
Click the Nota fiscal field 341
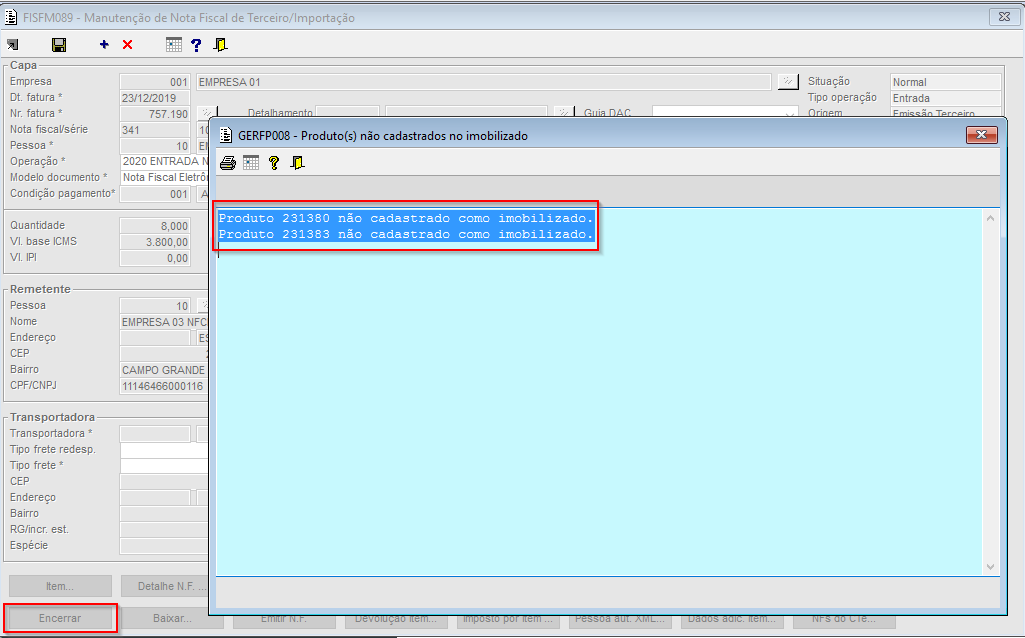(x=155, y=129)
